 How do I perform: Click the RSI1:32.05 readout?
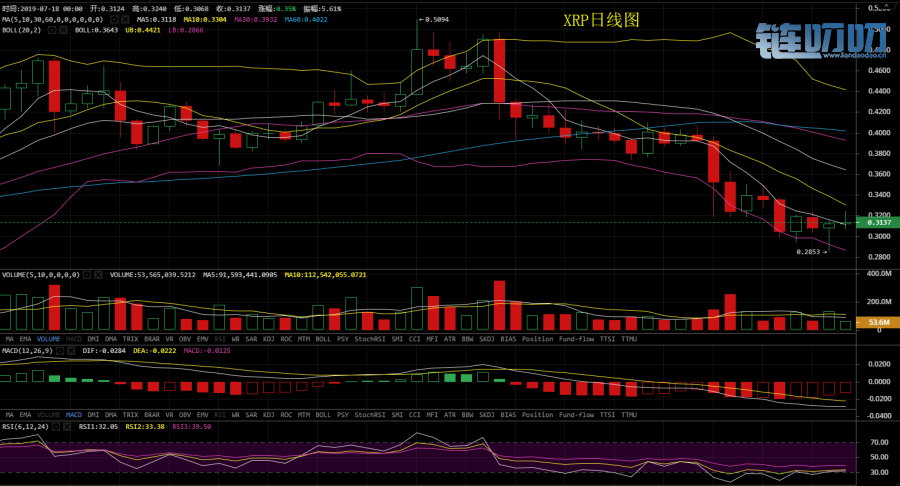pyautogui.click(x=98, y=427)
